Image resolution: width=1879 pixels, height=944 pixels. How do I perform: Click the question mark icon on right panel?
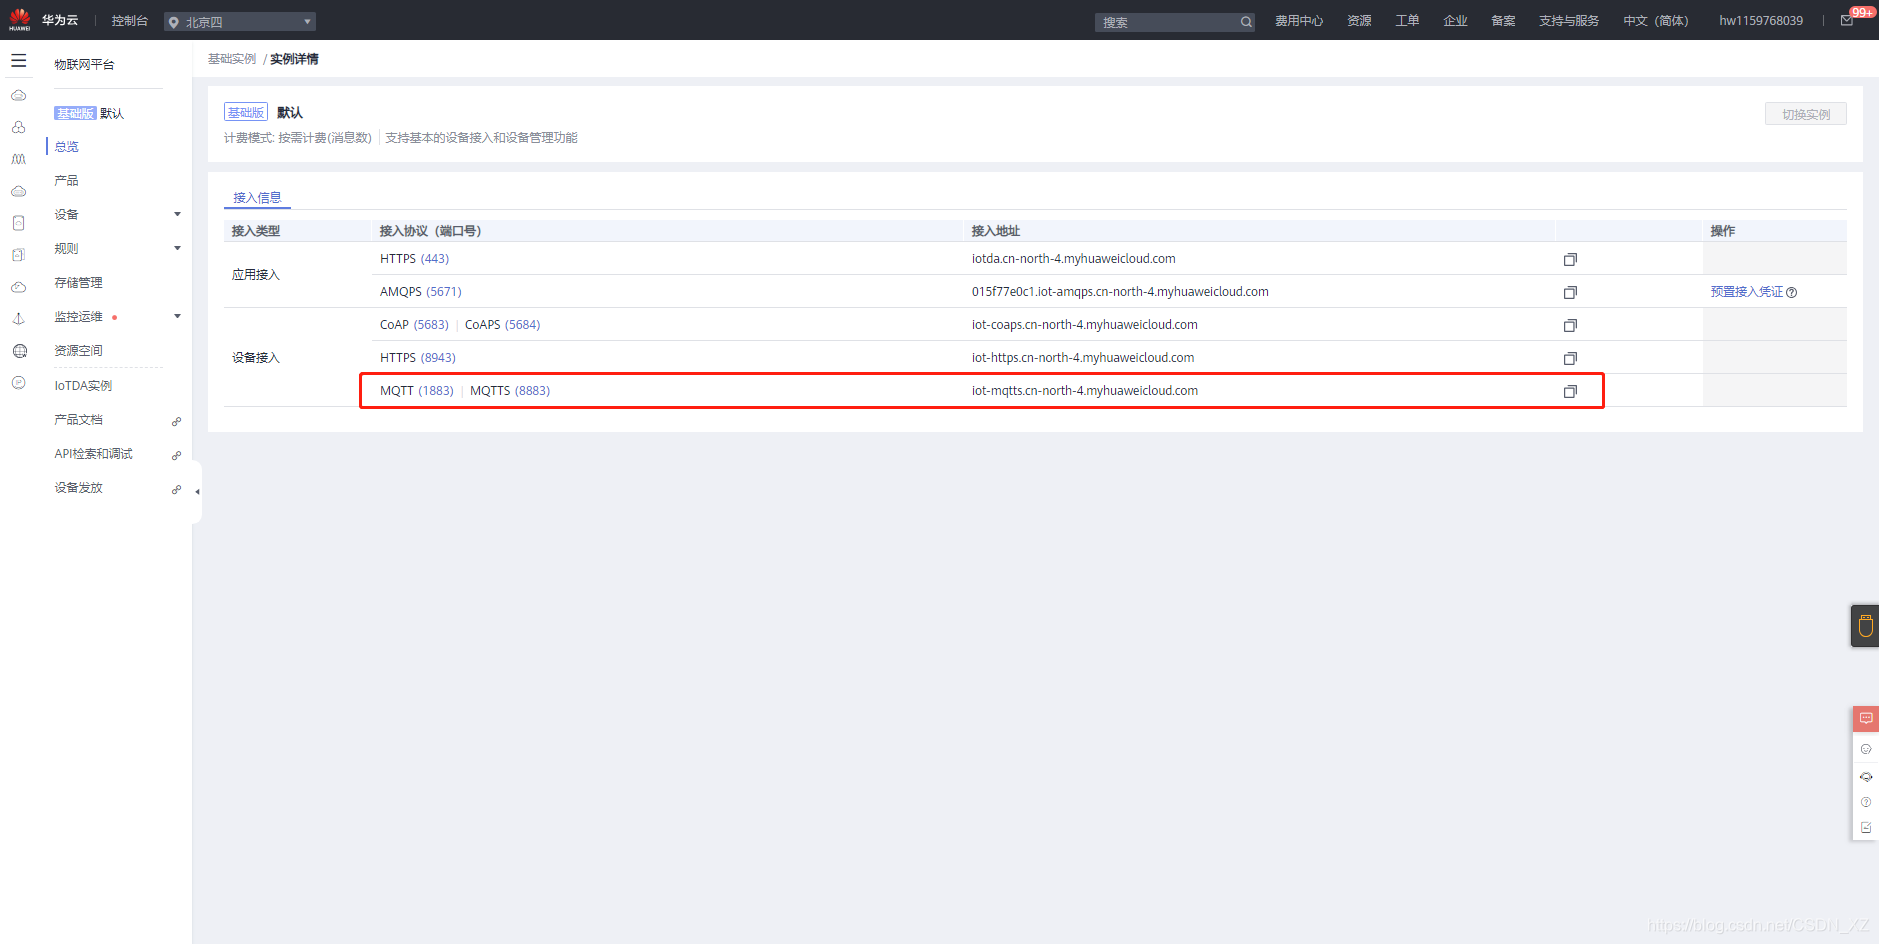(x=1866, y=802)
